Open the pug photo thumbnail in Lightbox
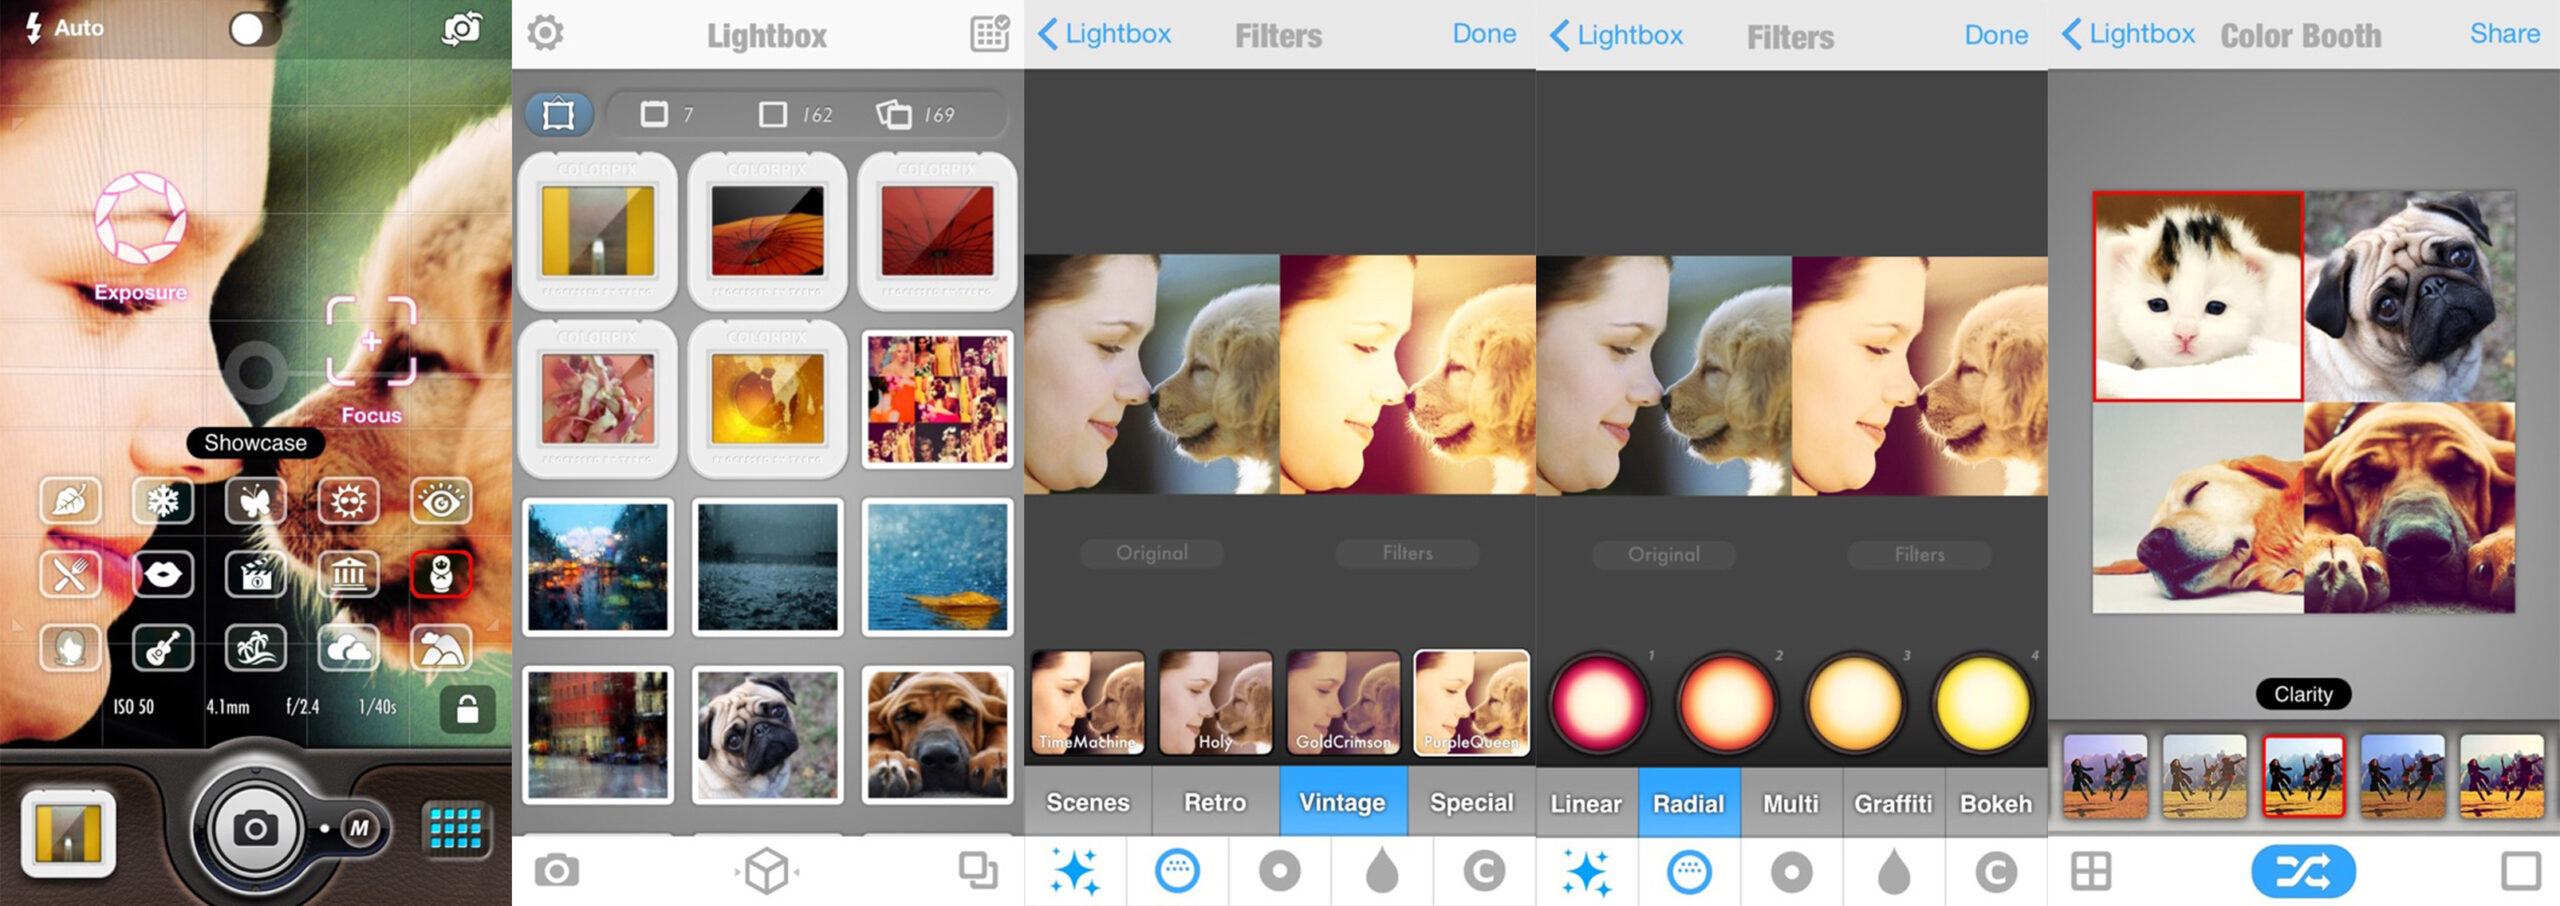The image size is (2560, 906). [767, 736]
